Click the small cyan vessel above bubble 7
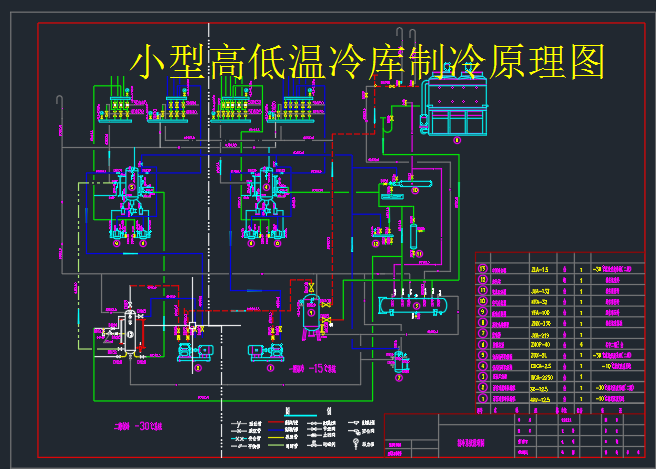The width and height of the screenshot is (656, 469). click(x=401, y=361)
